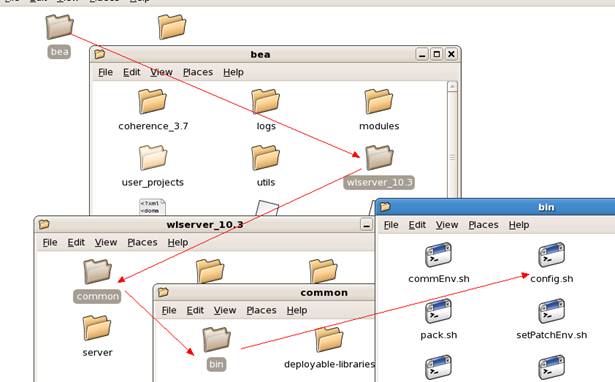615x382 pixels.
Task: Select the script icon below pack.sh
Action: pos(439,367)
